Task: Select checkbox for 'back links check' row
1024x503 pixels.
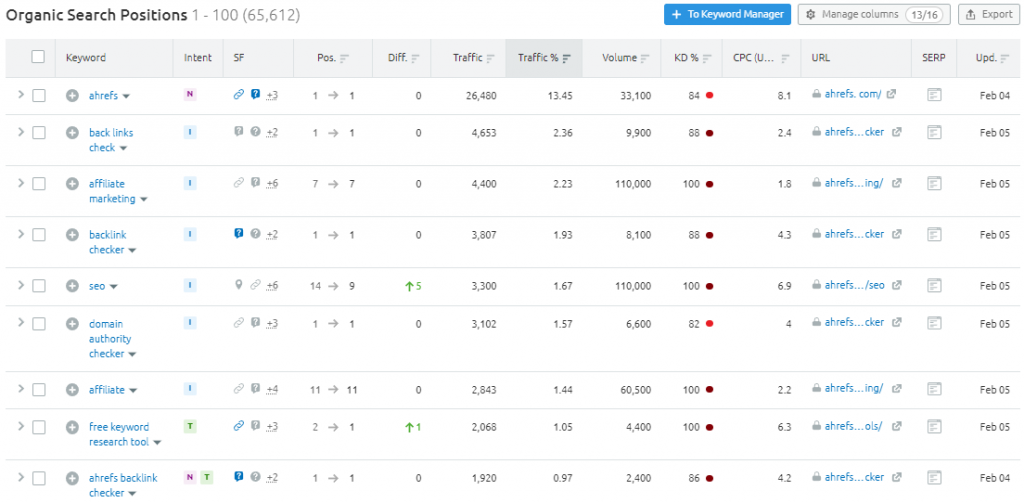Action: click(x=39, y=133)
